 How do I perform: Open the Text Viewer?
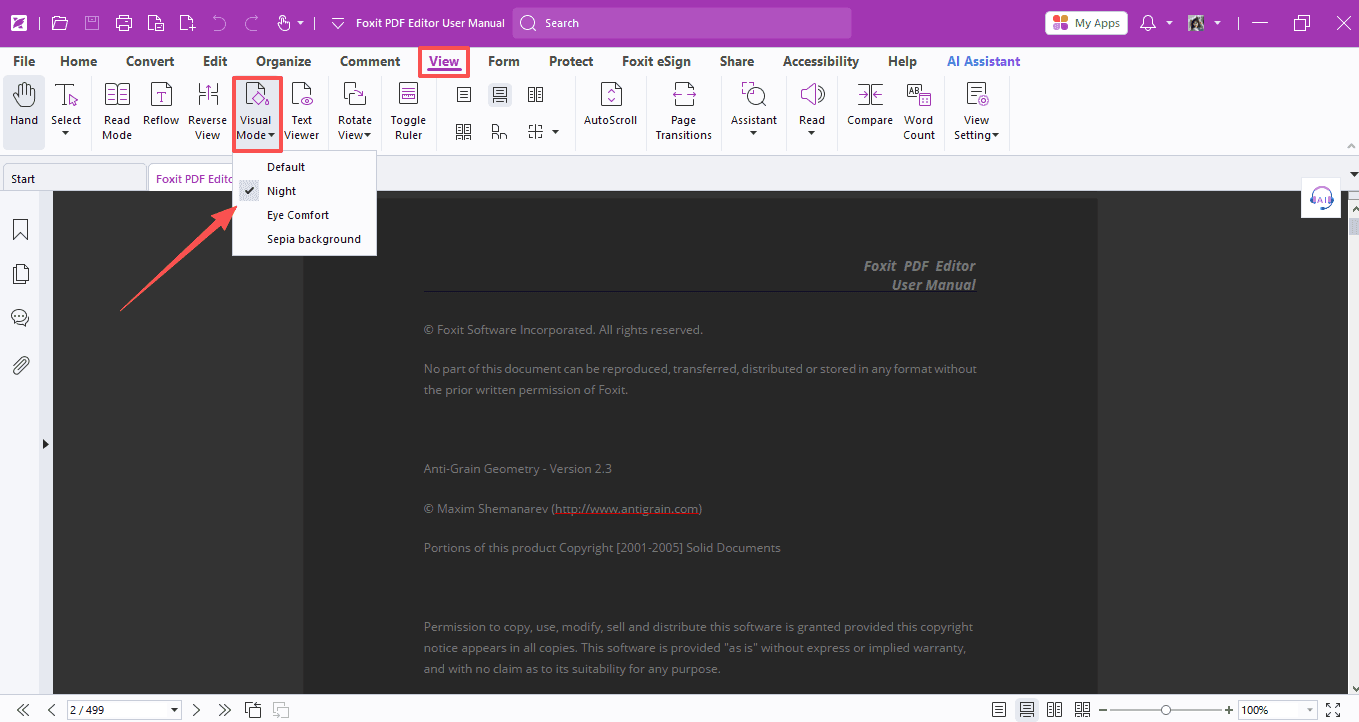(x=302, y=112)
